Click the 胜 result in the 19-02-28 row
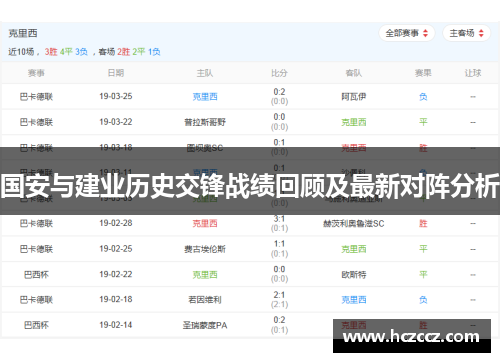Viewport: 500px width, 362px height. point(423,223)
